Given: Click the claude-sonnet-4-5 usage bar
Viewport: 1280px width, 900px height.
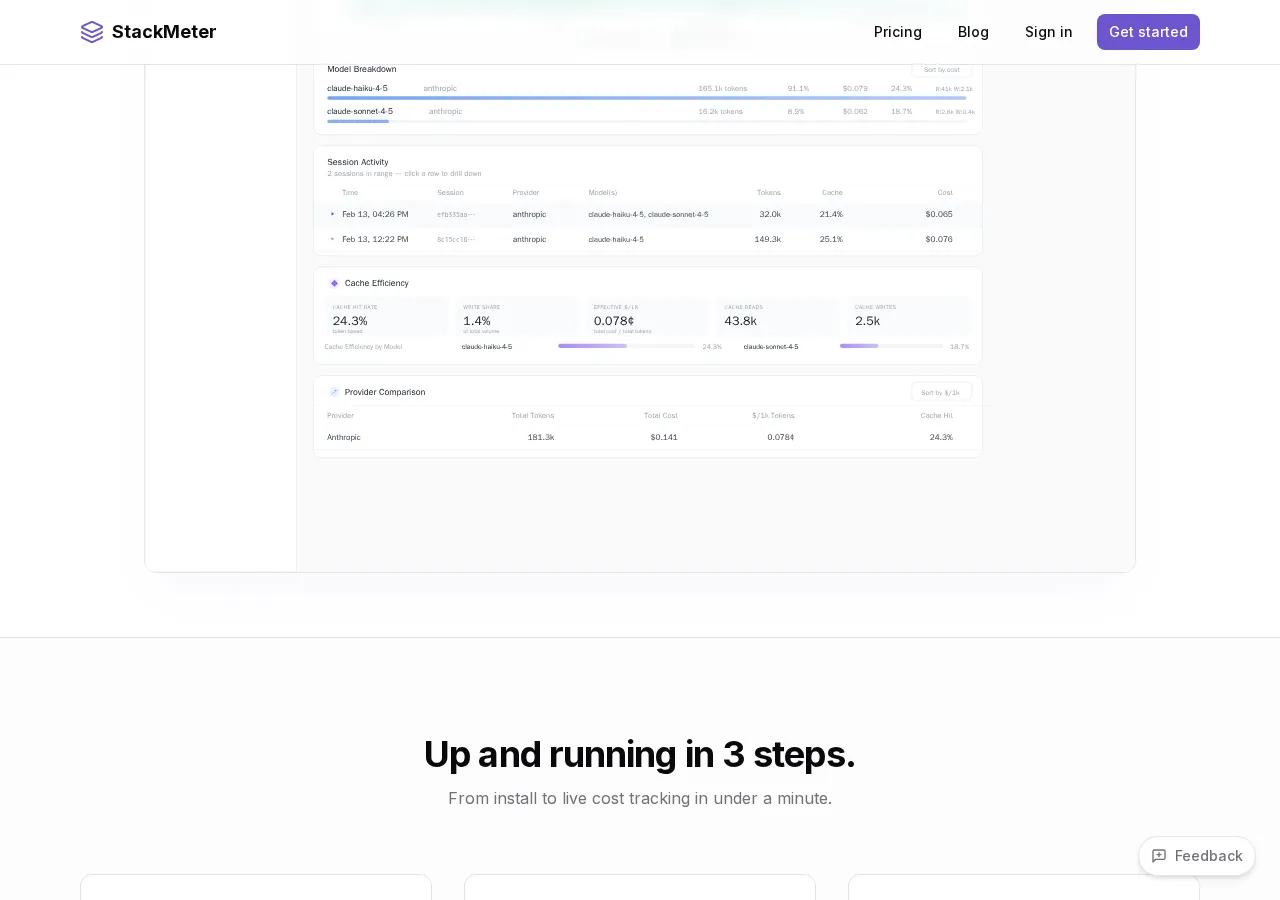Looking at the screenshot, I should 358,121.
